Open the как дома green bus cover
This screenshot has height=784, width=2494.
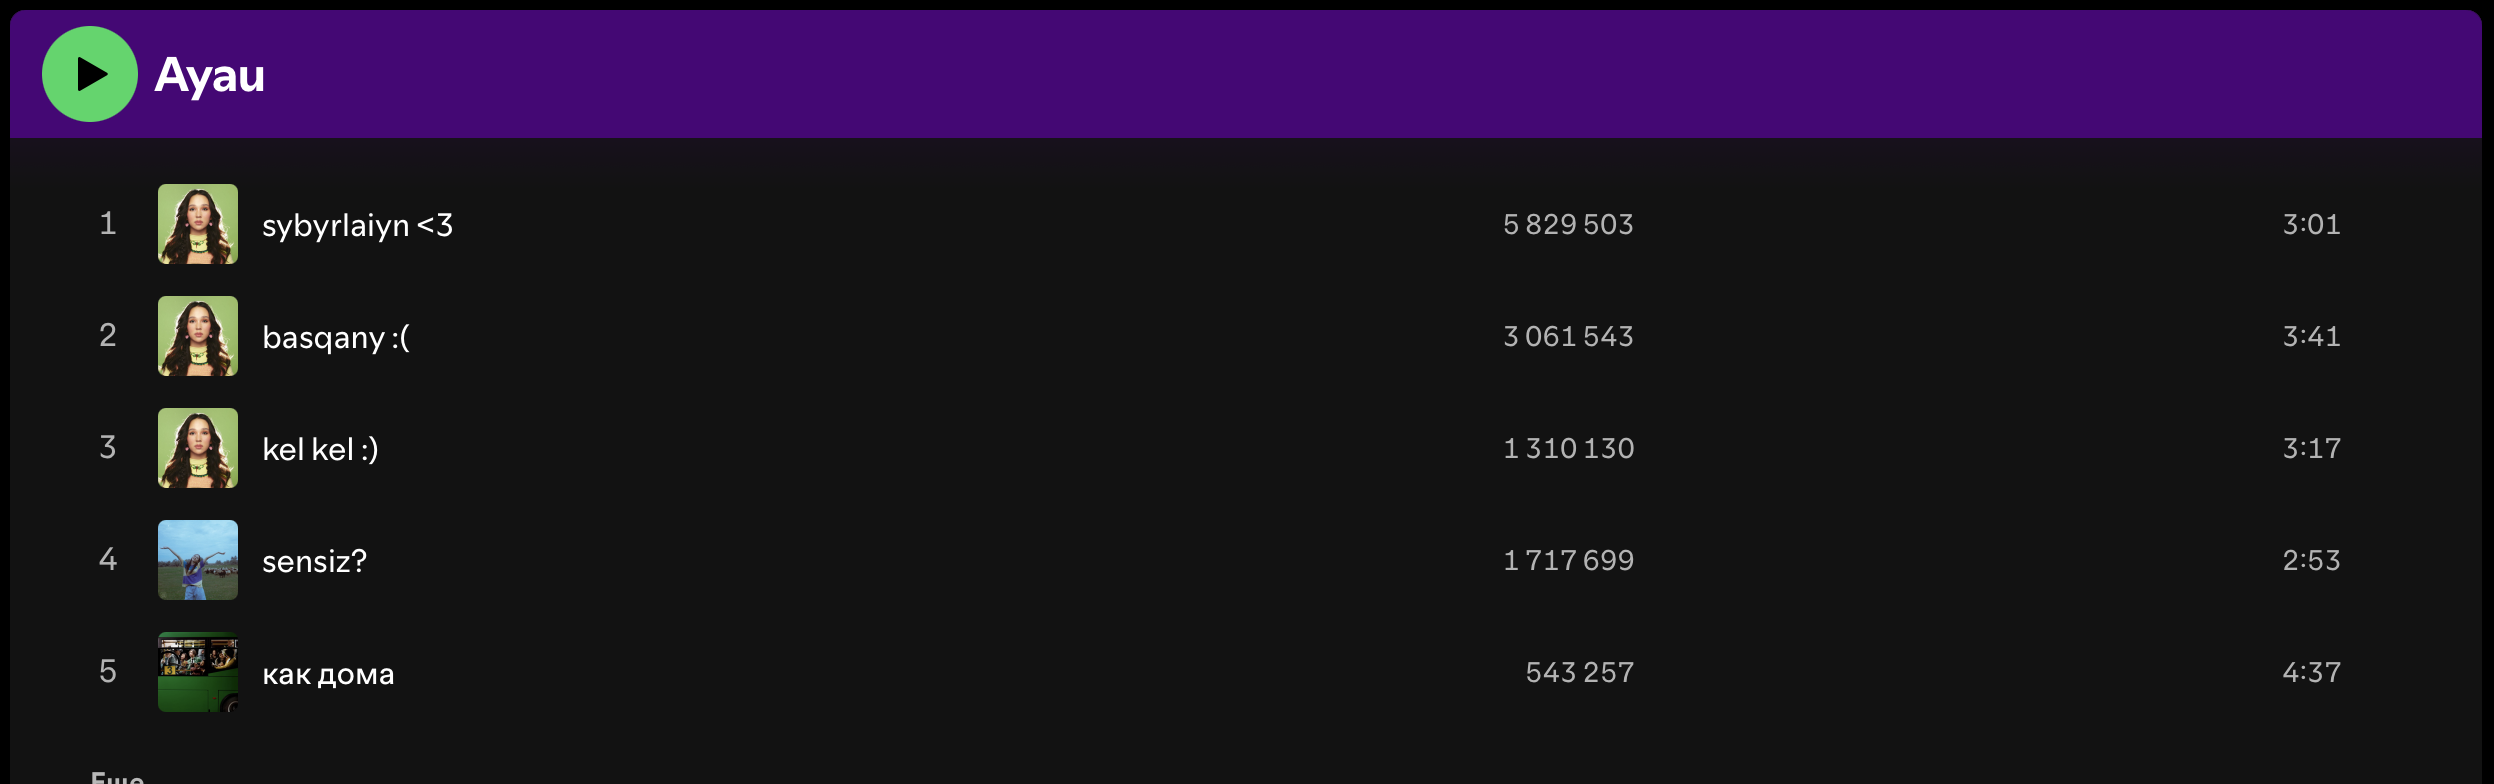[198, 672]
